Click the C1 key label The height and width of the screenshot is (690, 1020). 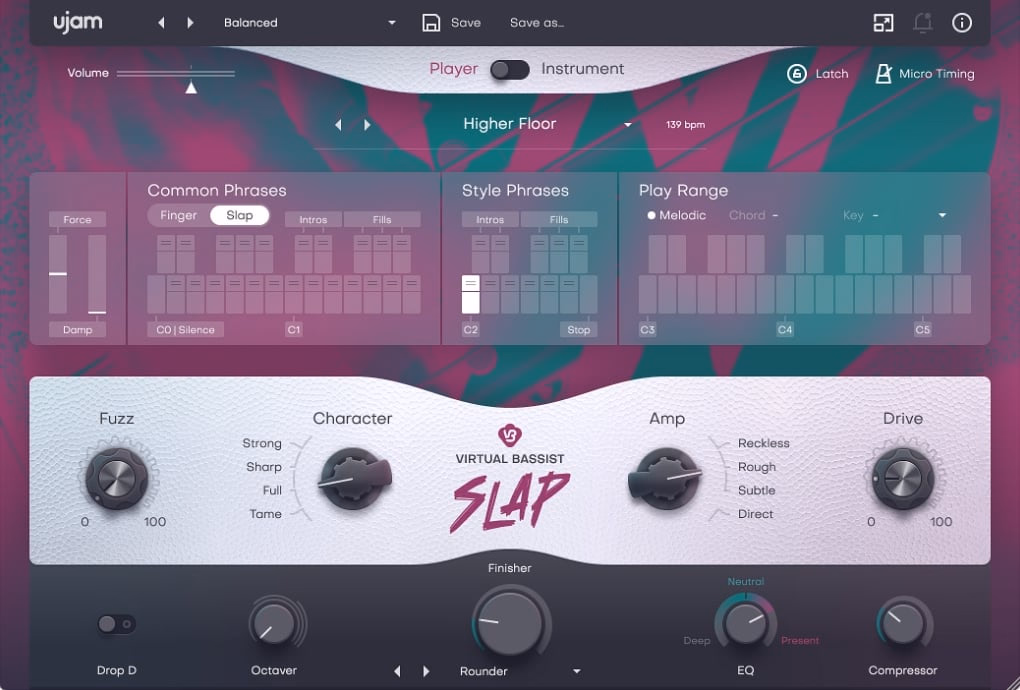294,330
